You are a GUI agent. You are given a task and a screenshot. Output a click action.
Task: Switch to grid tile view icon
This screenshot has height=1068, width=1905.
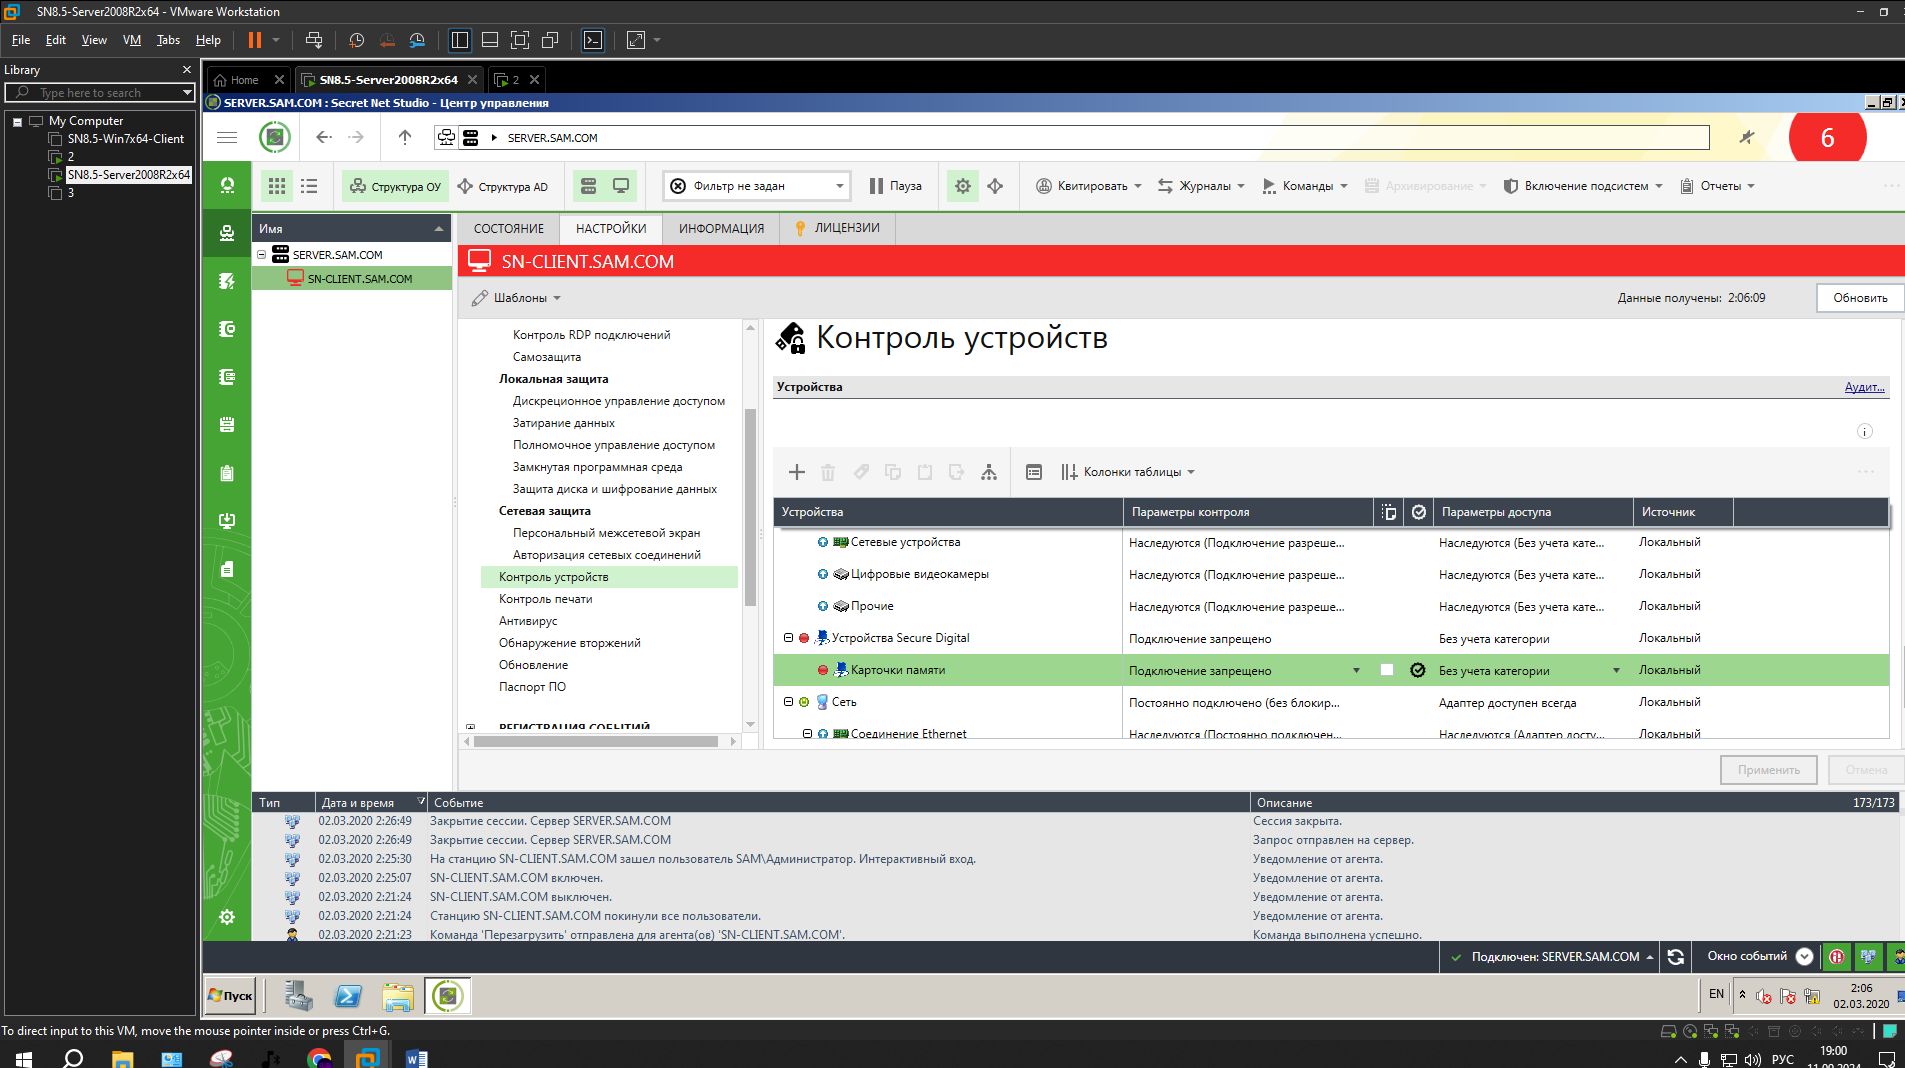(x=277, y=186)
